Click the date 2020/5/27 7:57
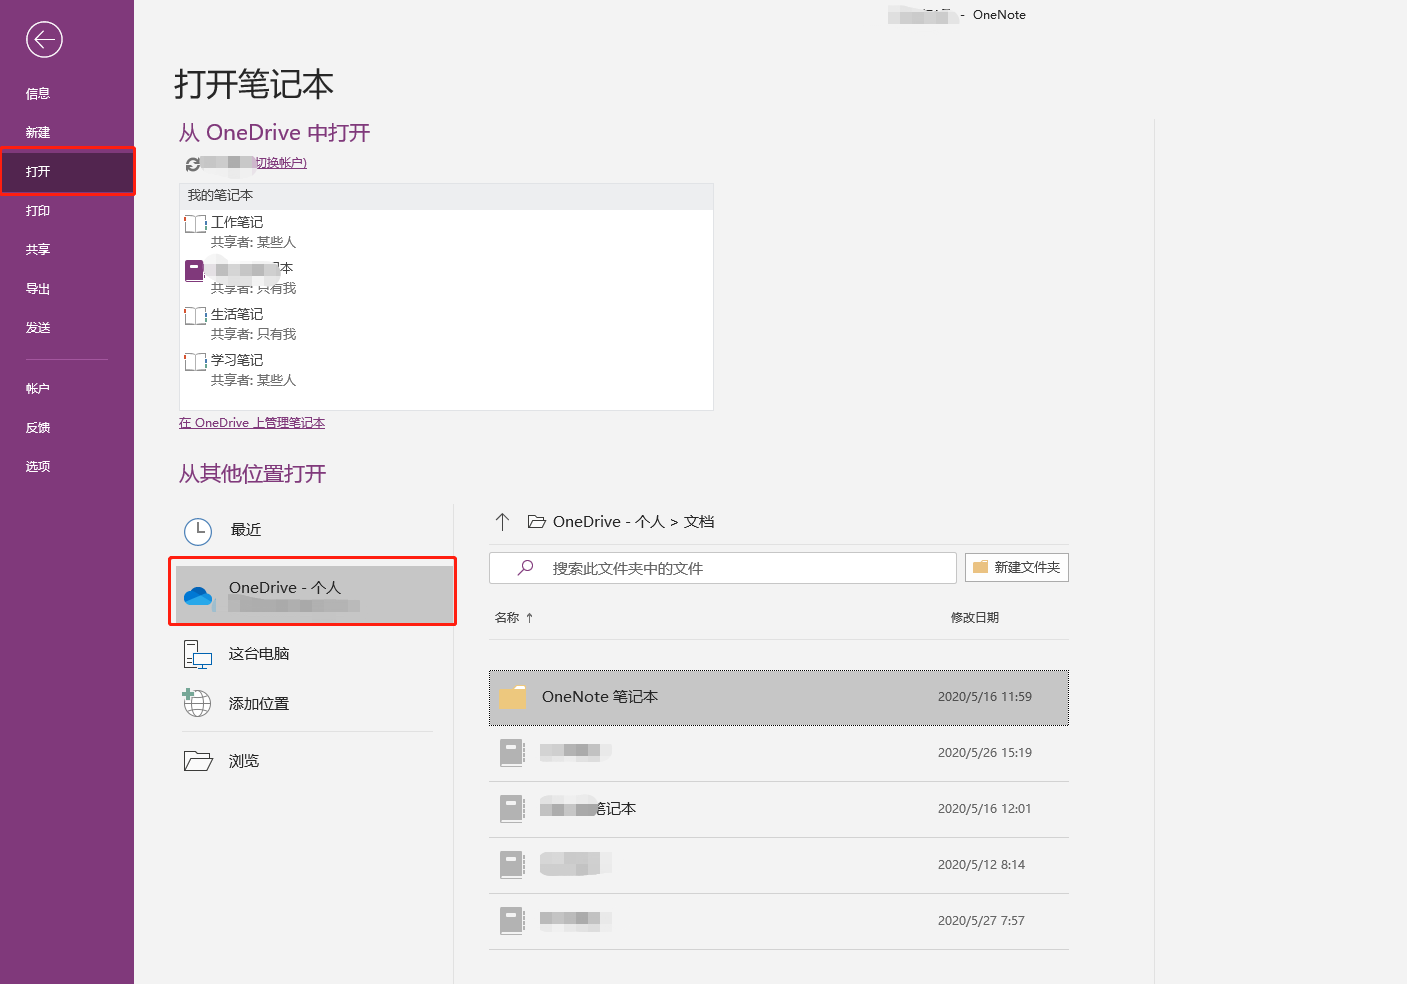Viewport: 1407px width, 984px height. (981, 921)
